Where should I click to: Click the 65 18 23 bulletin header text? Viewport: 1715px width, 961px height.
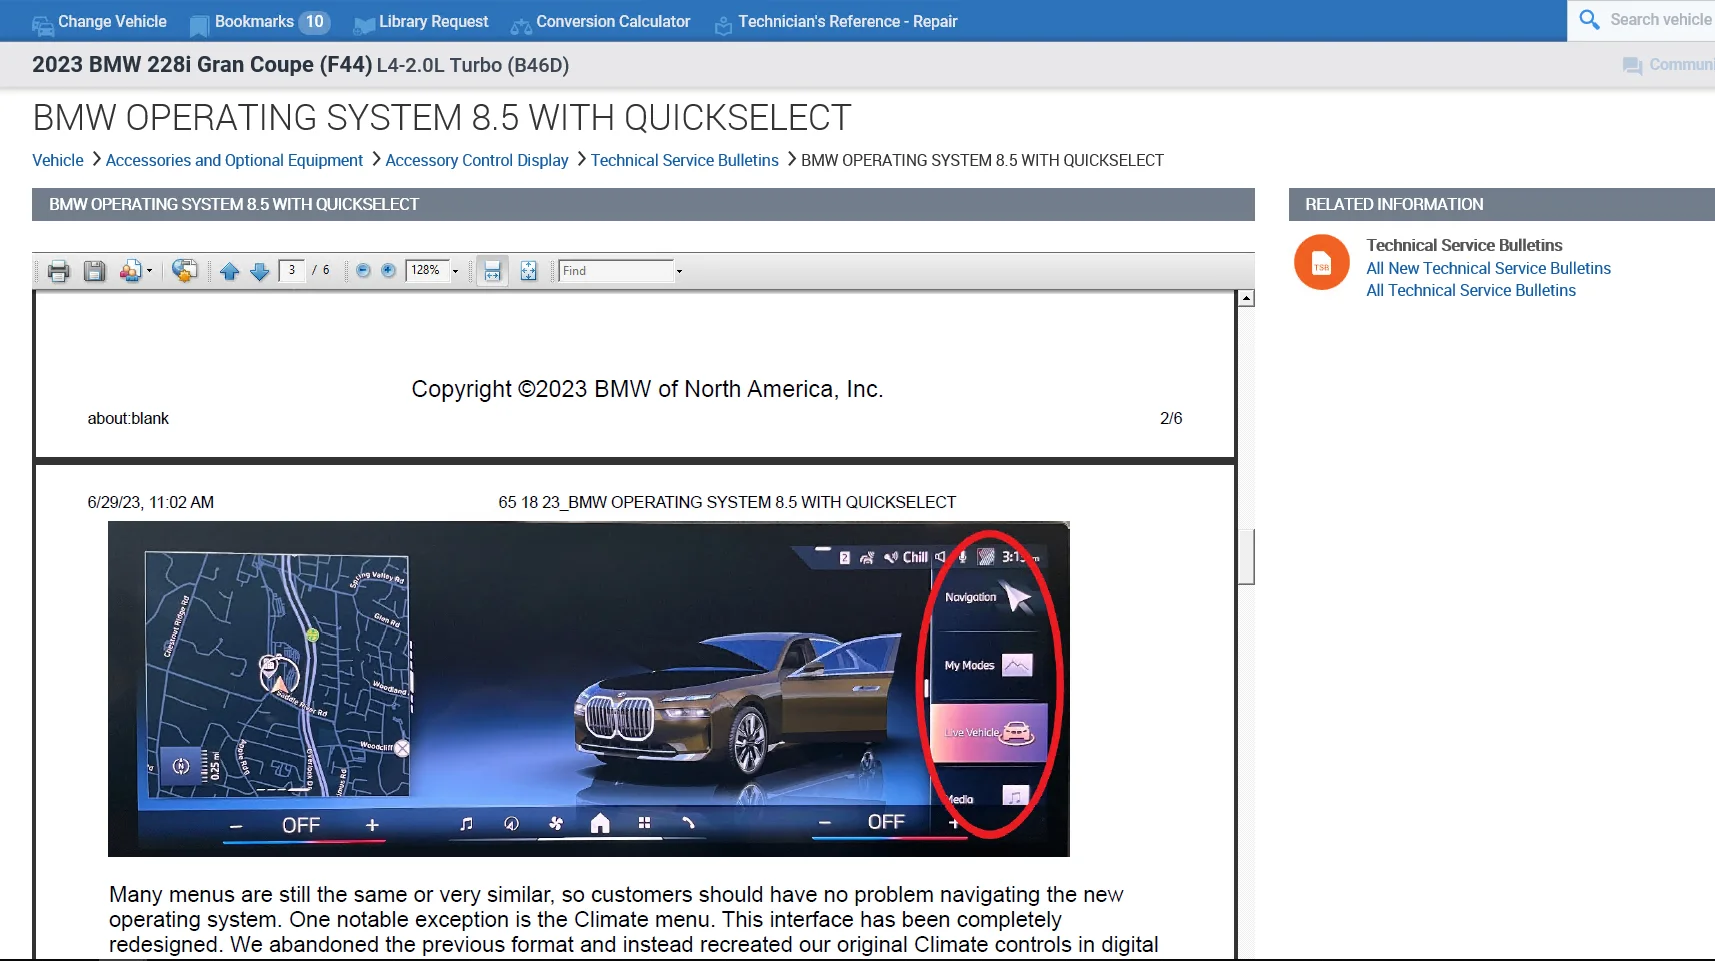(x=727, y=502)
